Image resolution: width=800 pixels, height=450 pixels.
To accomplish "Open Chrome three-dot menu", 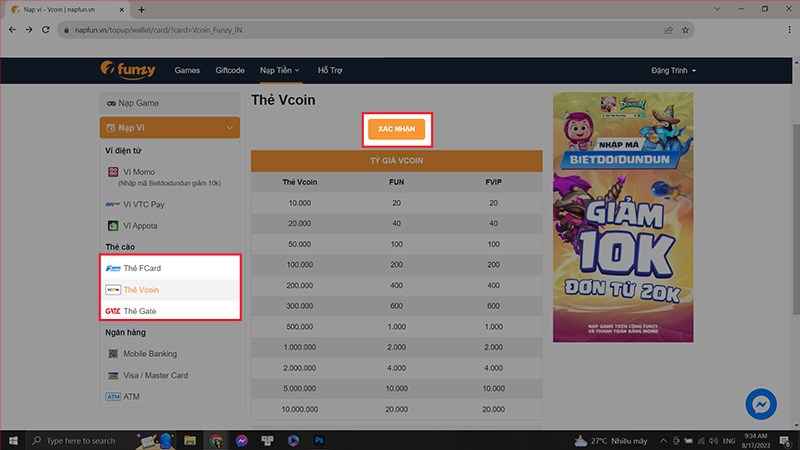I will pos(789,30).
